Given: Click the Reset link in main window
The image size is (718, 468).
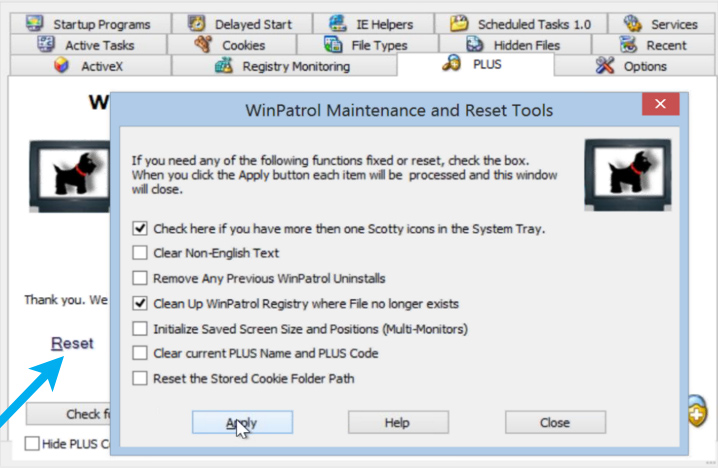Looking at the screenshot, I should pyautogui.click(x=72, y=343).
